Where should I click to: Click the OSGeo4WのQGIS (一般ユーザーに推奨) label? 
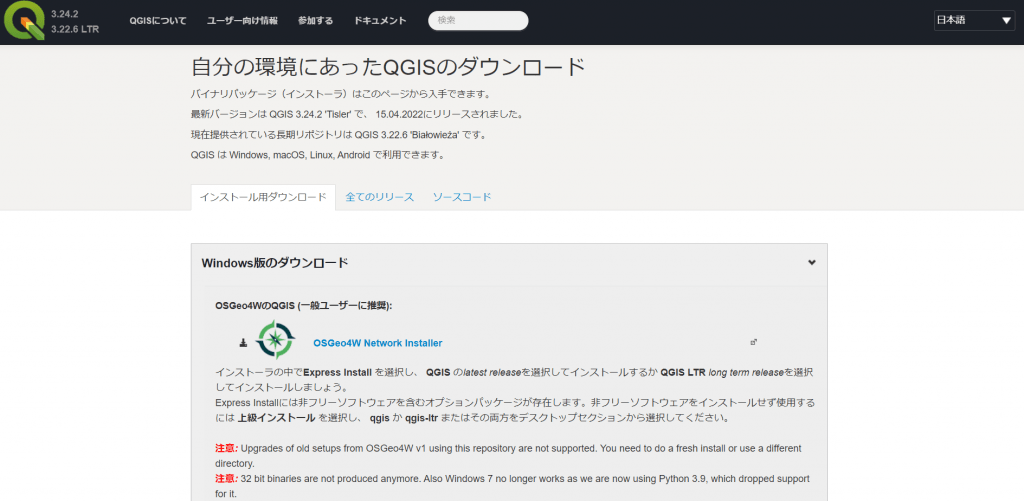coord(304,305)
